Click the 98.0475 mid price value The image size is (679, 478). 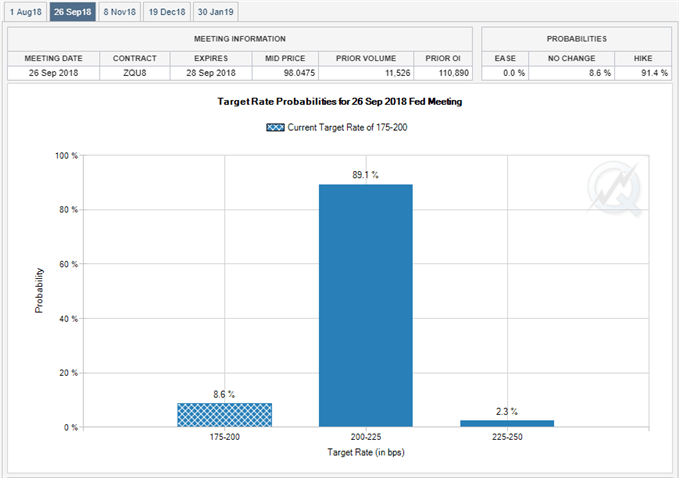tap(299, 73)
